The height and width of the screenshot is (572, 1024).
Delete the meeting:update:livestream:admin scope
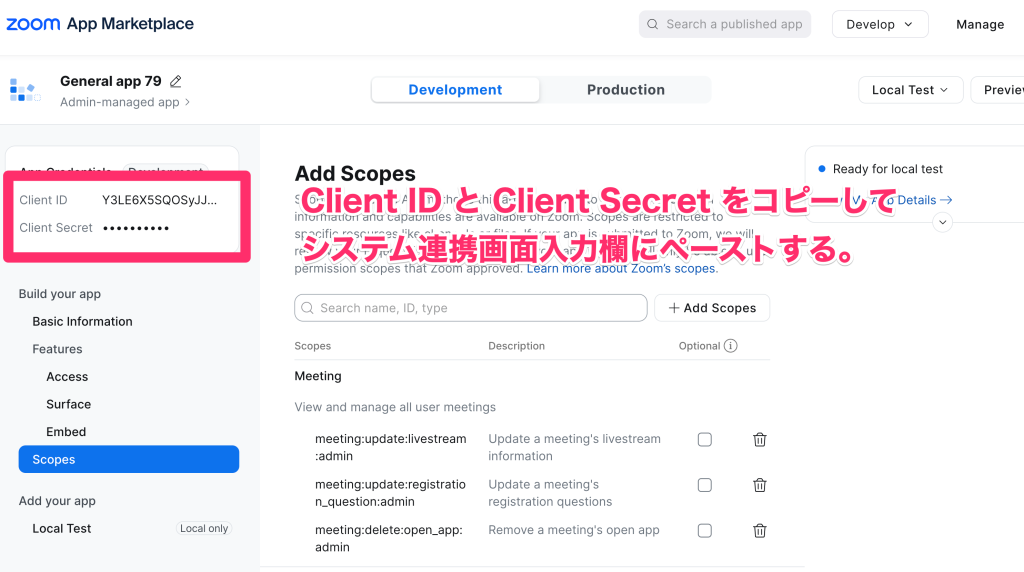click(x=759, y=440)
